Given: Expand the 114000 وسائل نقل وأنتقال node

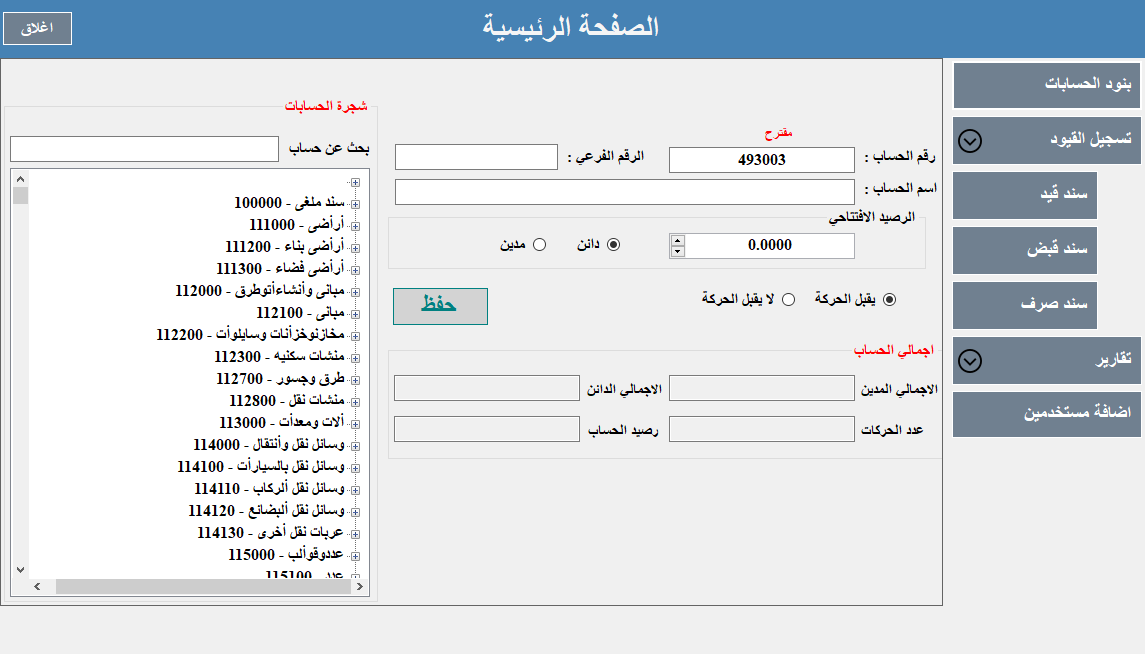Looking at the screenshot, I should click(355, 446).
